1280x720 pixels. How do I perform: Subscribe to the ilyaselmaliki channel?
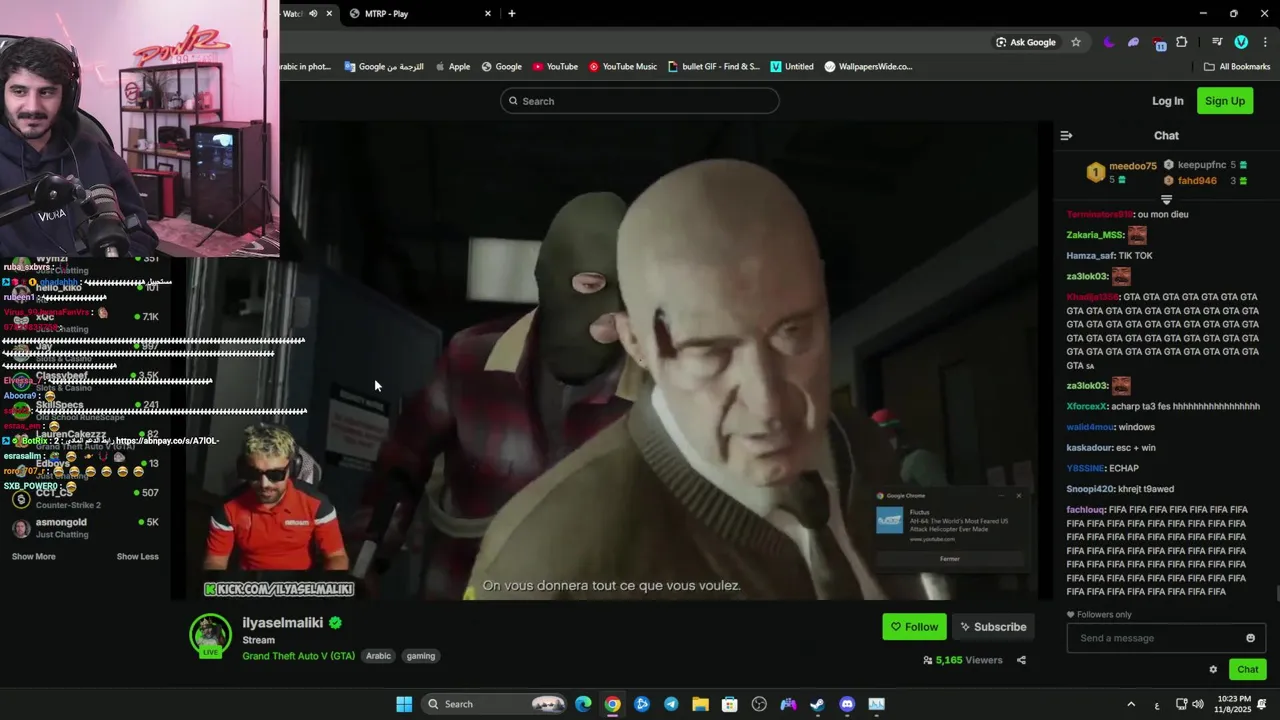(x=993, y=627)
